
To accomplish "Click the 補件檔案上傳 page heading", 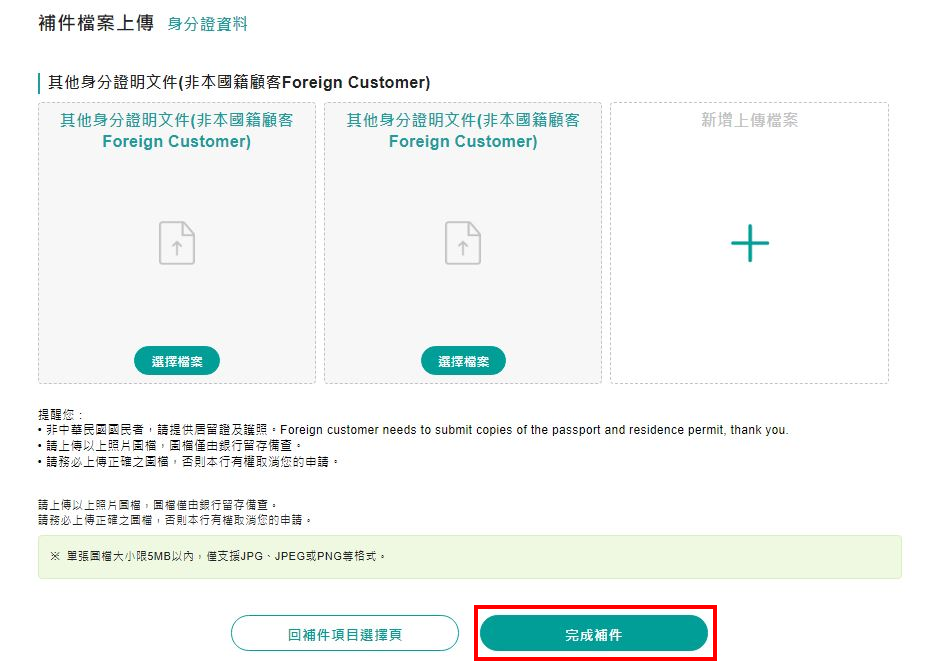I will 95,23.
